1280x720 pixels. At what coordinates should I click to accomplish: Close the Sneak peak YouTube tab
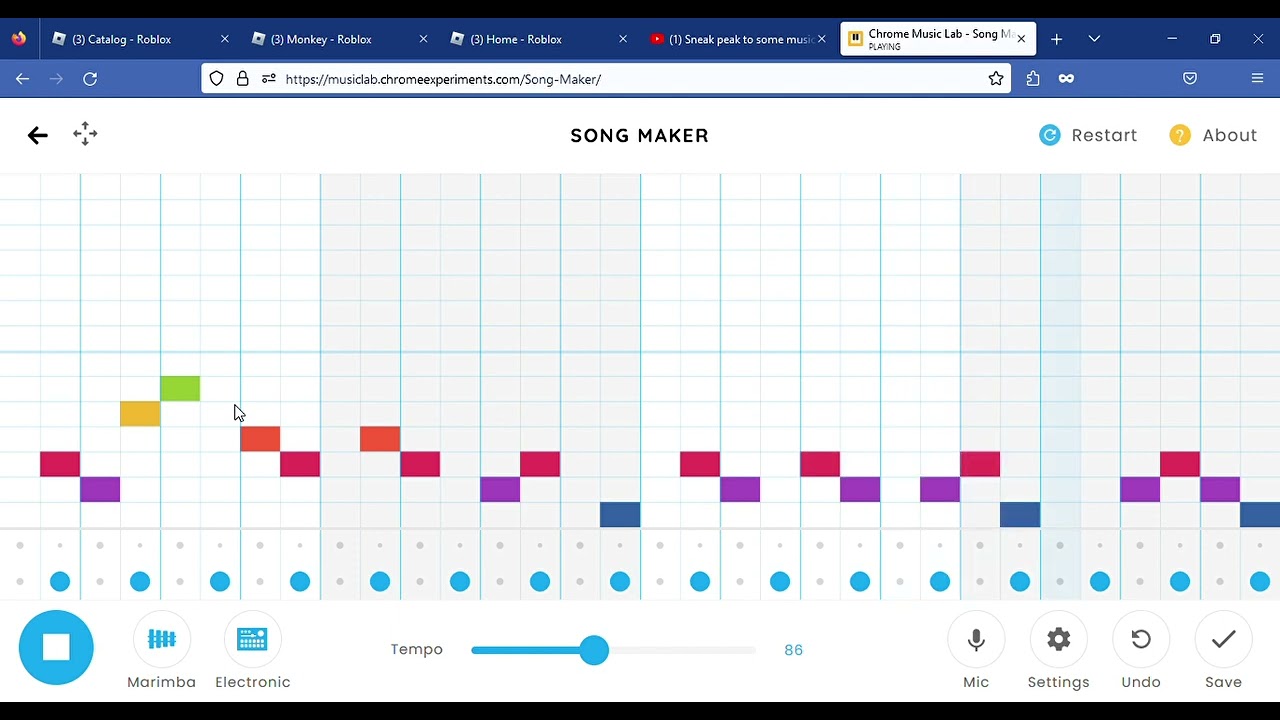[x=822, y=39]
